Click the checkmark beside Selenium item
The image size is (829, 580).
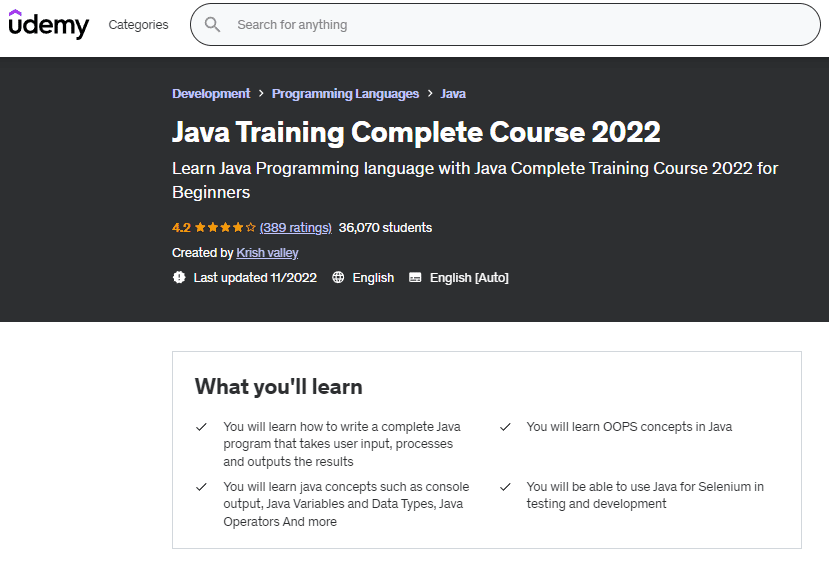(x=506, y=487)
